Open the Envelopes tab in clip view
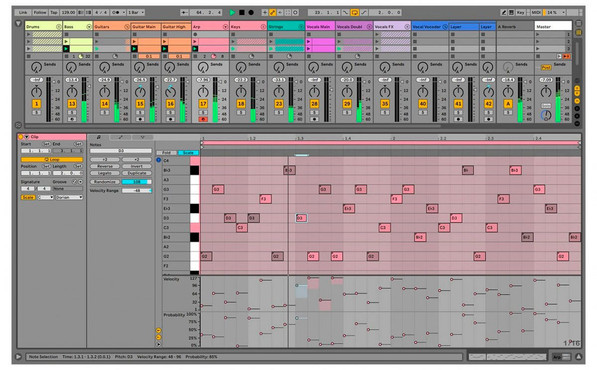 point(120,137)
